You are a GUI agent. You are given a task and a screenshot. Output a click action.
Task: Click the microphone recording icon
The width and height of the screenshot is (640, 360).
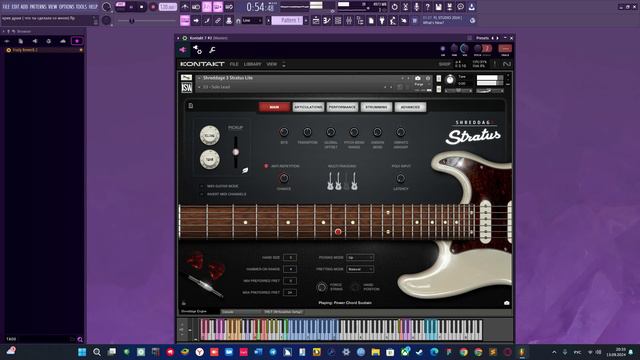pos(416,7)
